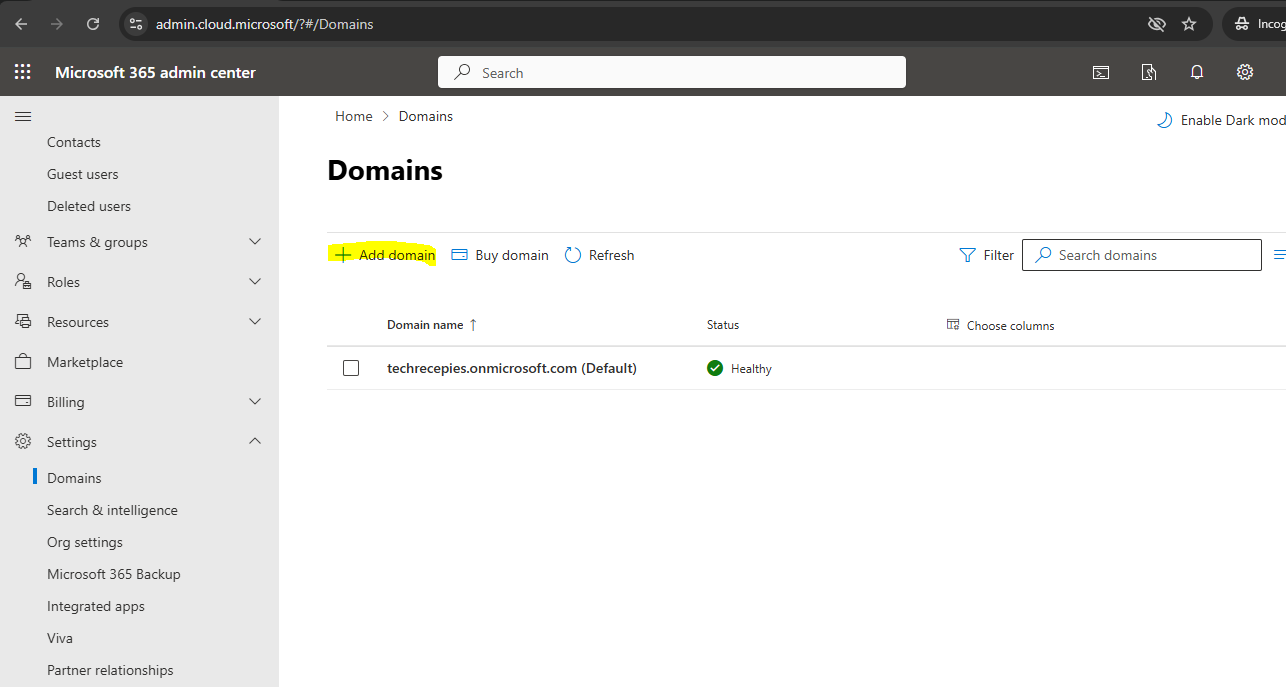
Task: Open Org settings in the sidebar
Action: pyautogui.click(x=85, y=542)
